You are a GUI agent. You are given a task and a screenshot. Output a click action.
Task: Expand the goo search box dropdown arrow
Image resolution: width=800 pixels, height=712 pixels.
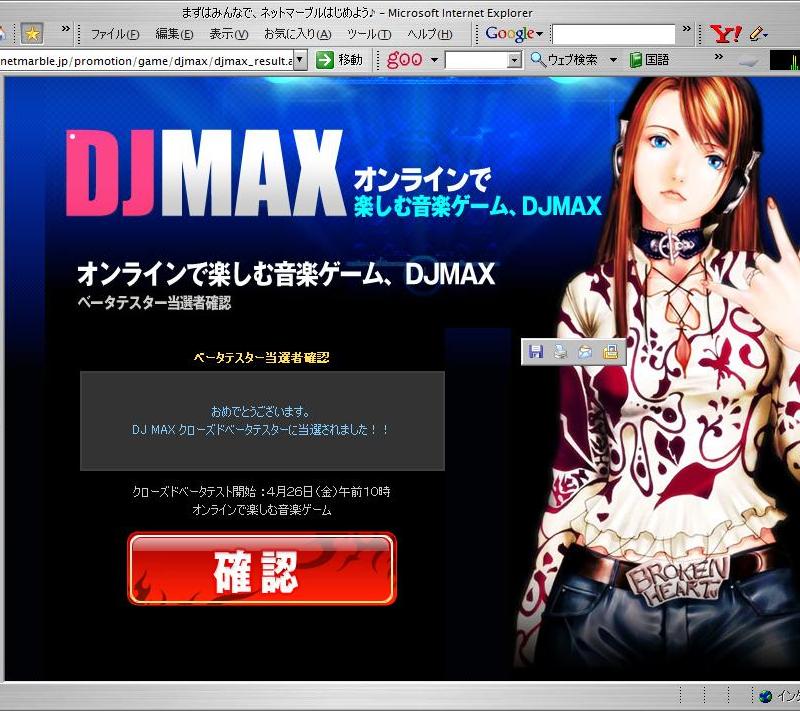[515, 61]
